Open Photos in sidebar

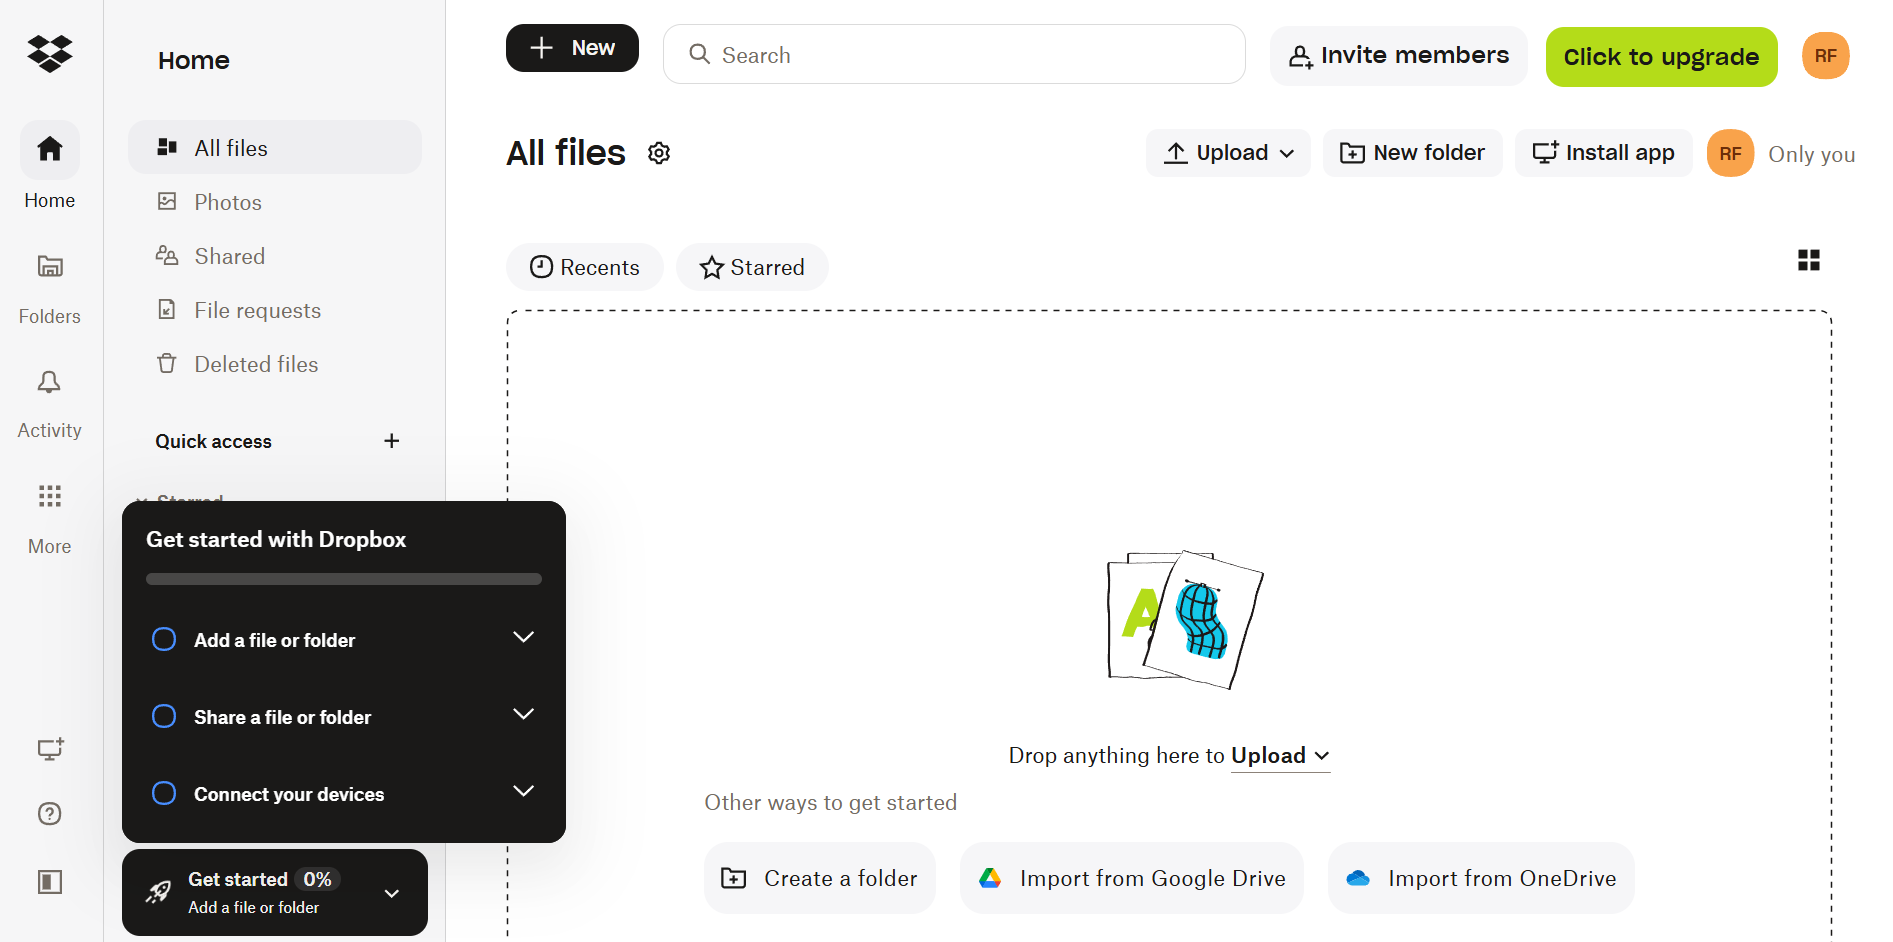(275, 202)
